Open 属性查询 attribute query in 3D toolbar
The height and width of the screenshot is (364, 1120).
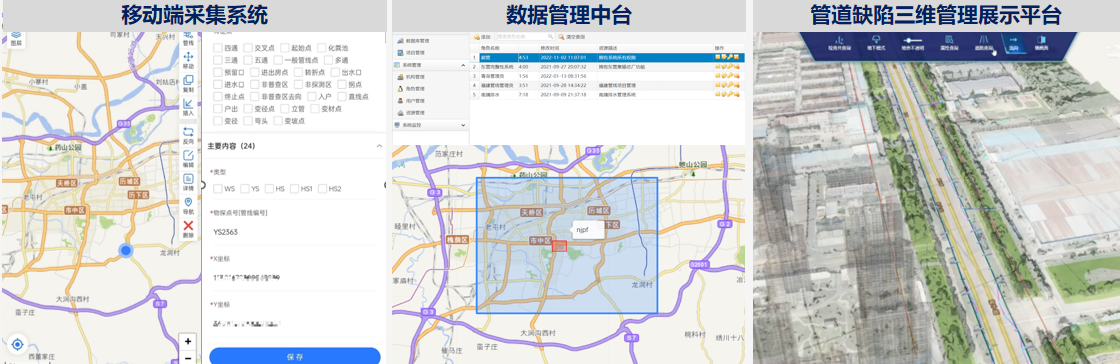click(949, 44)
